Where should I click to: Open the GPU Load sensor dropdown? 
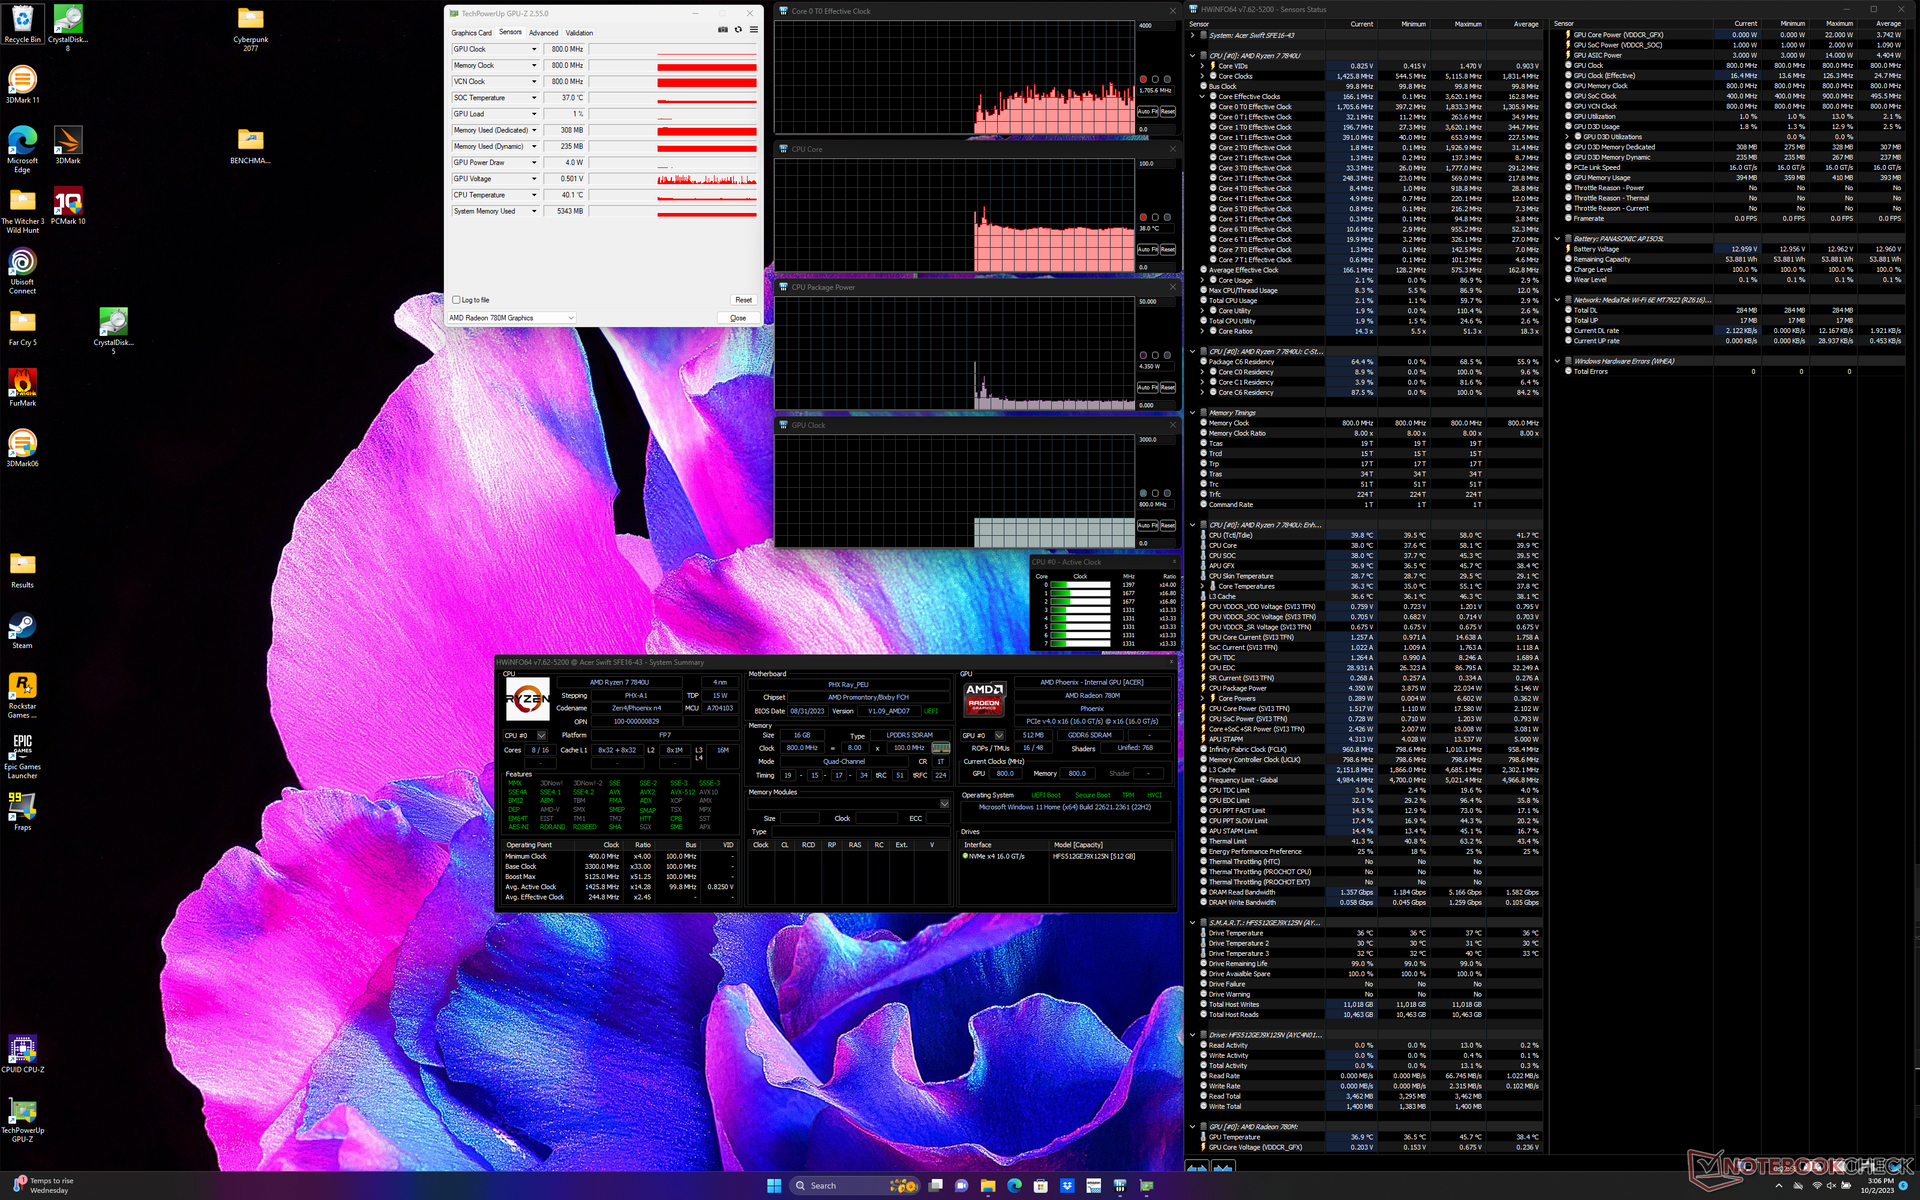(x=534, y=114)
